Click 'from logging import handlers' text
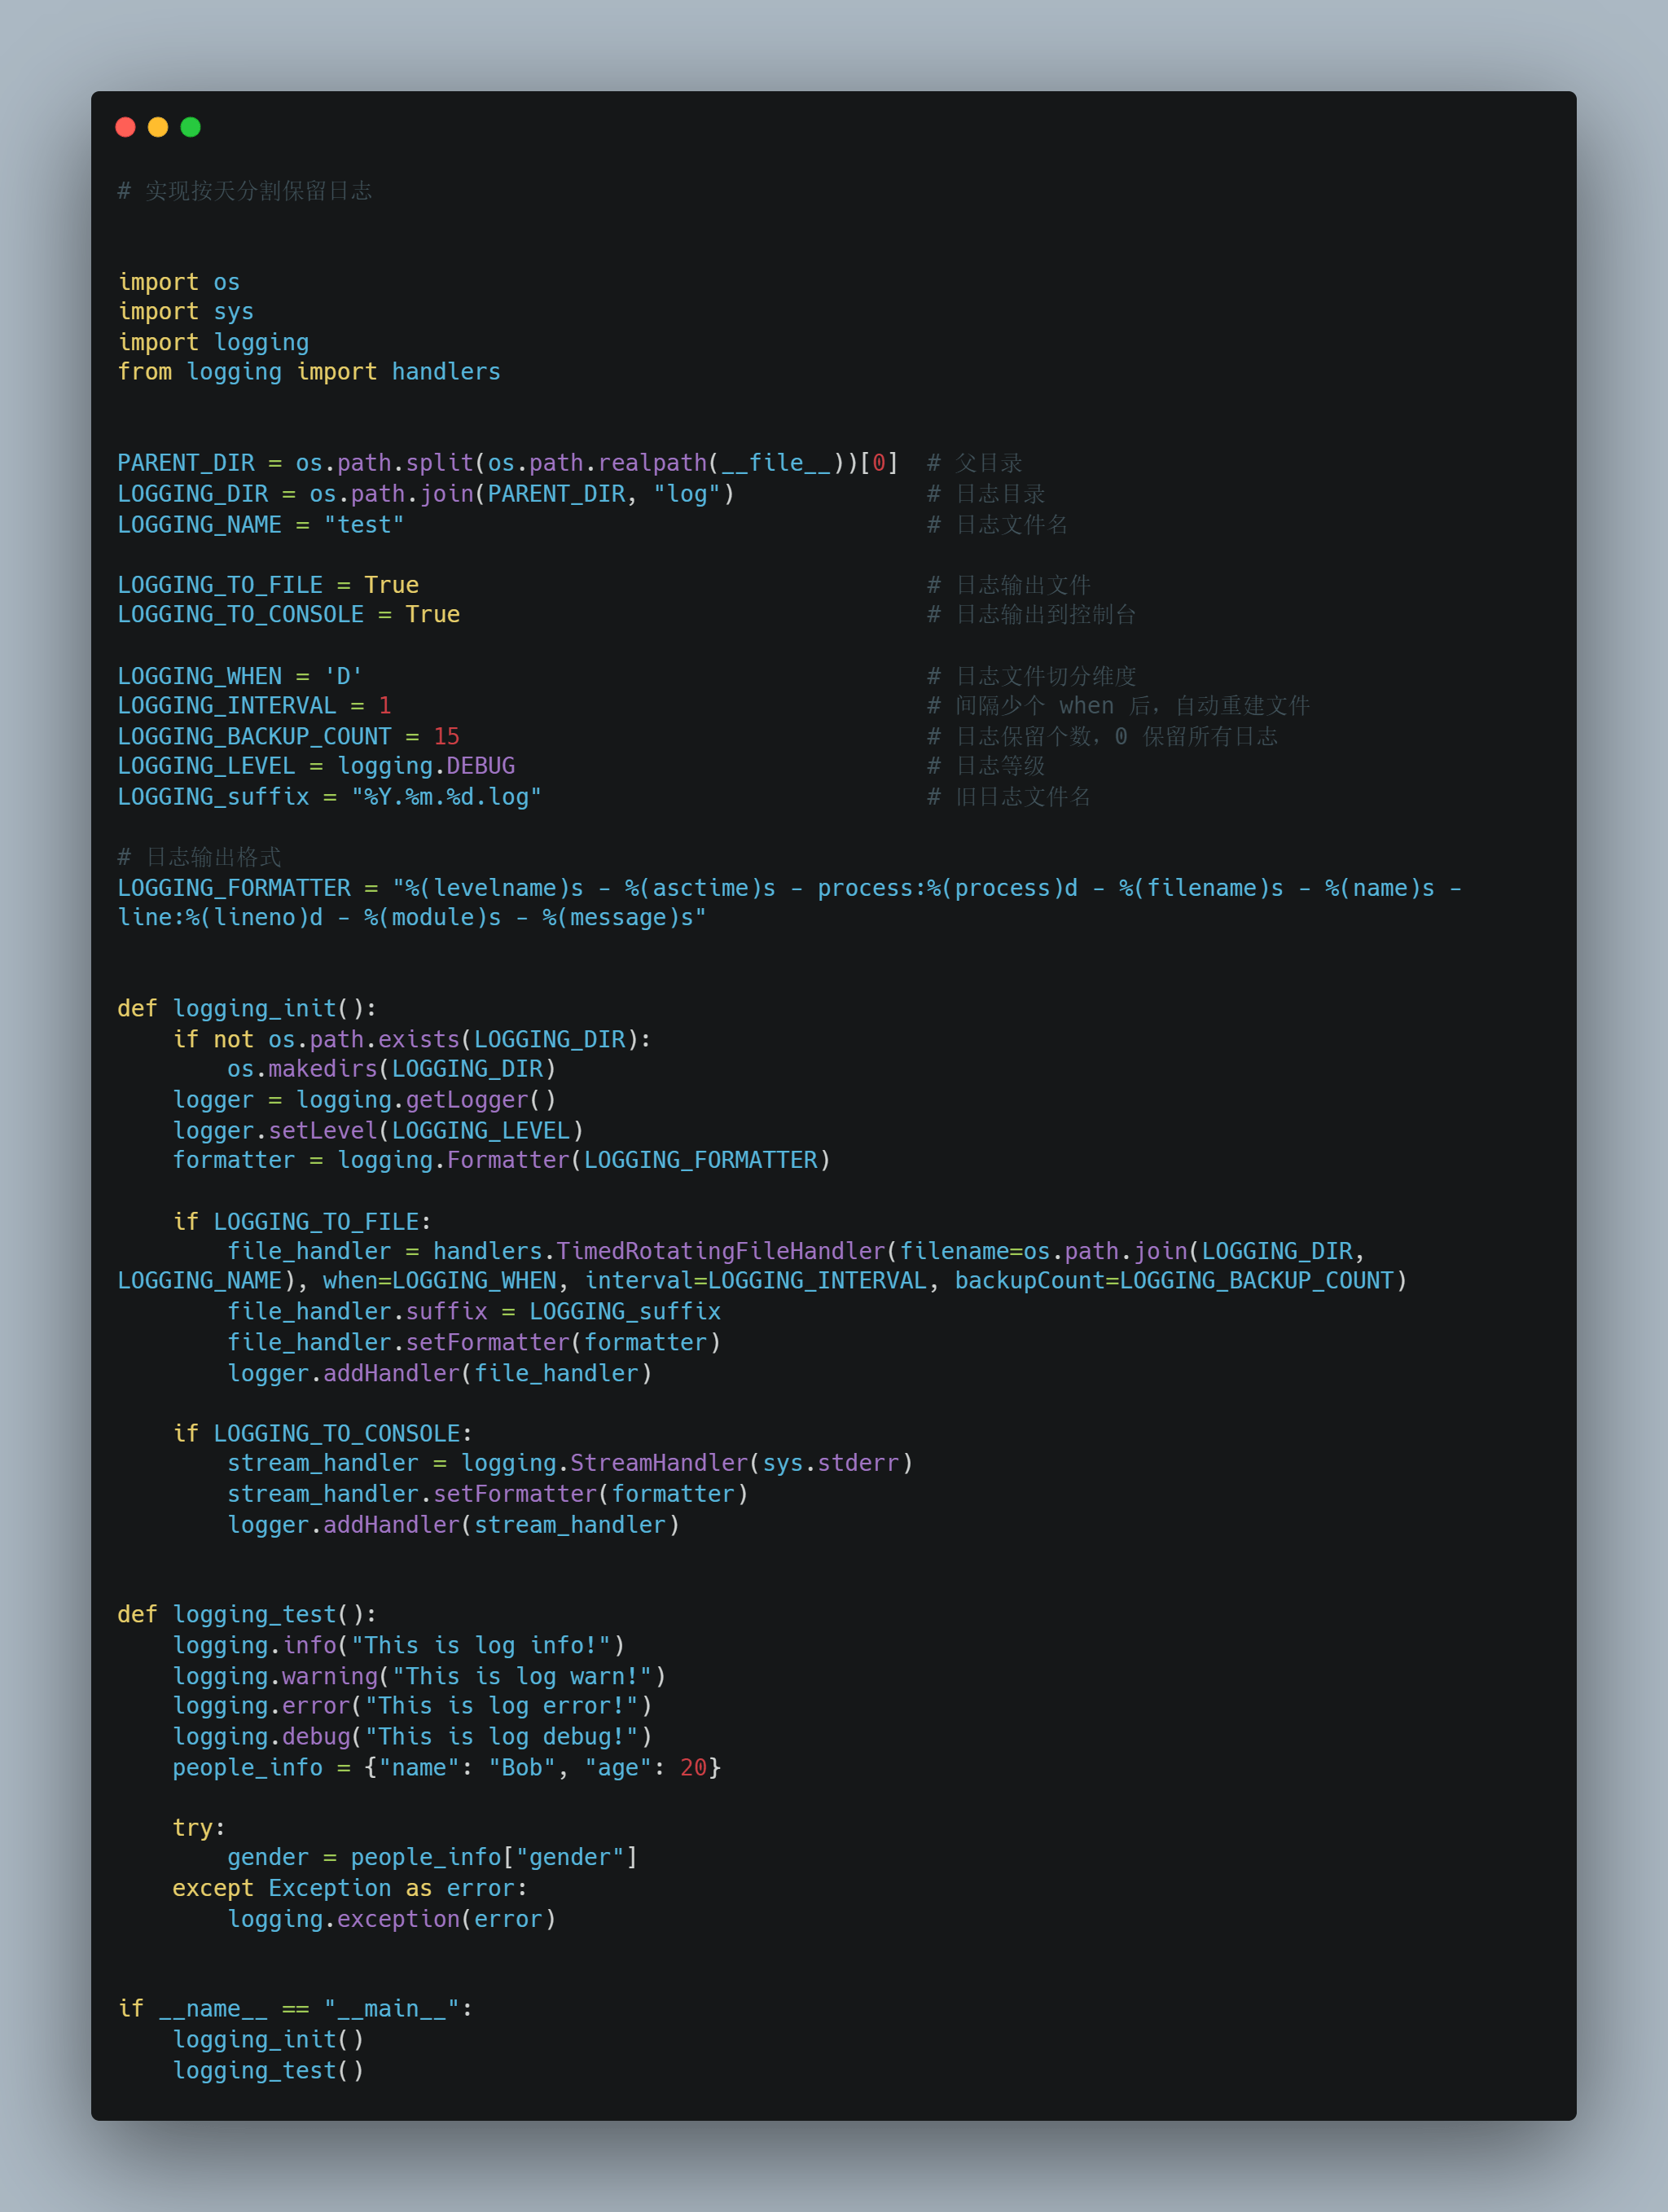1668x2212 pixels. click(309, 372)
